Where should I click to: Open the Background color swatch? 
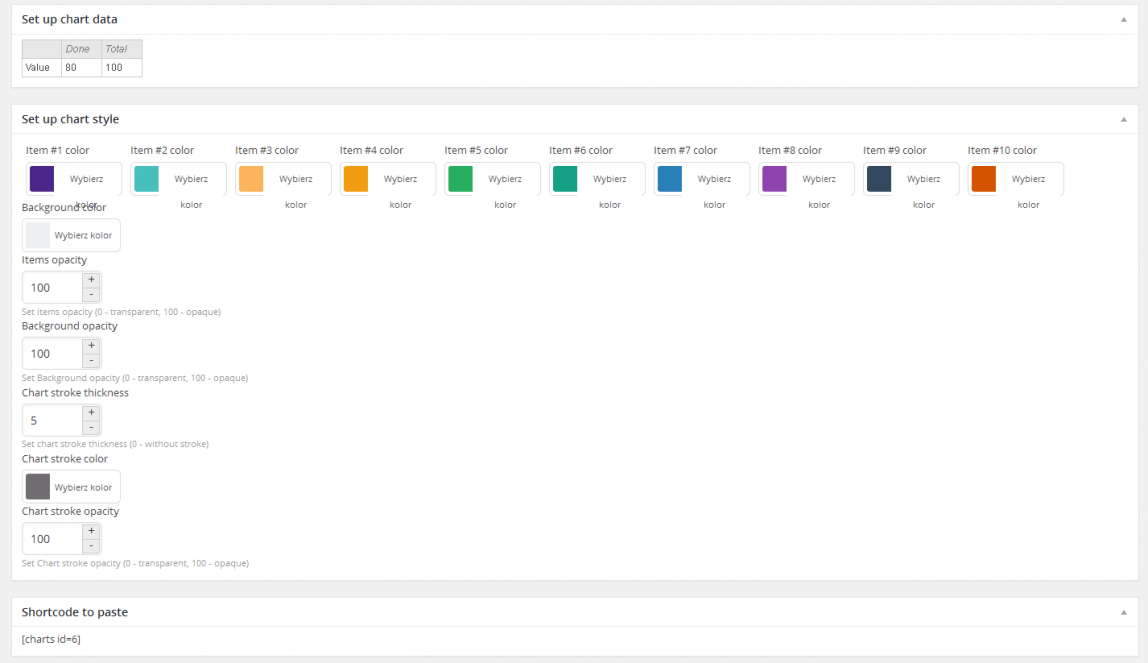point(37,235)
